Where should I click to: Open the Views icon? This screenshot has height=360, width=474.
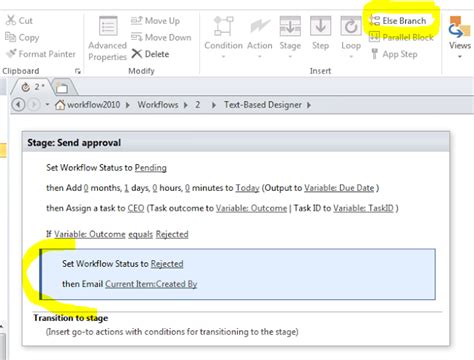point(460,27)
